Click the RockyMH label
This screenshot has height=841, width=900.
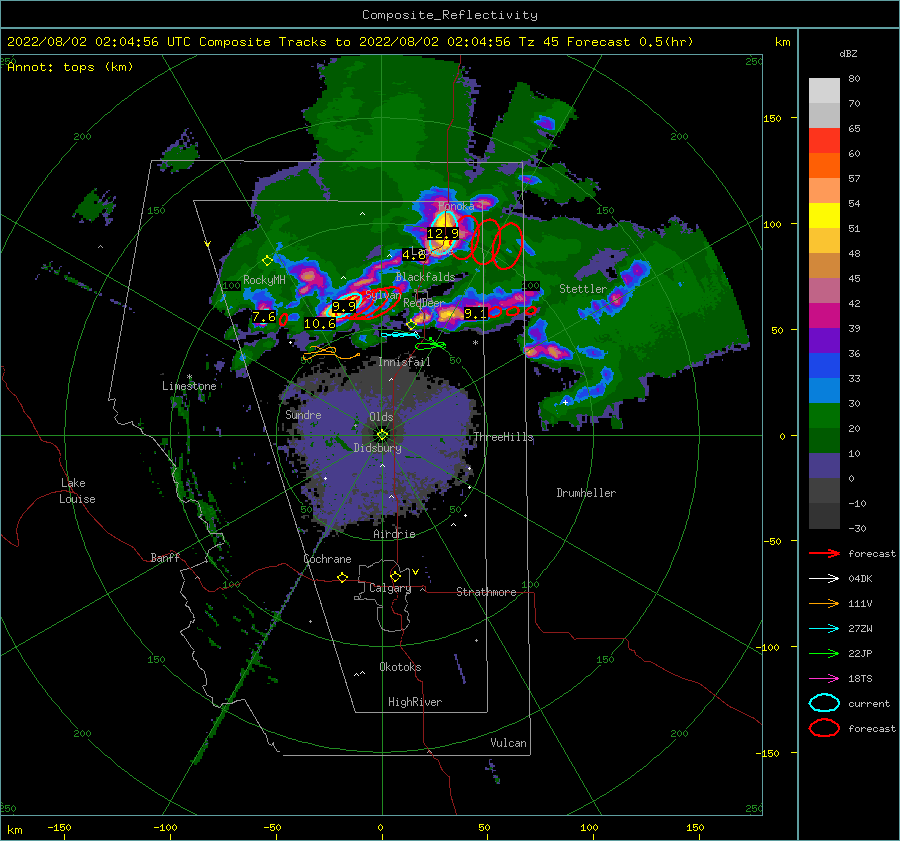pyautogui.click(x=264, y=280)
